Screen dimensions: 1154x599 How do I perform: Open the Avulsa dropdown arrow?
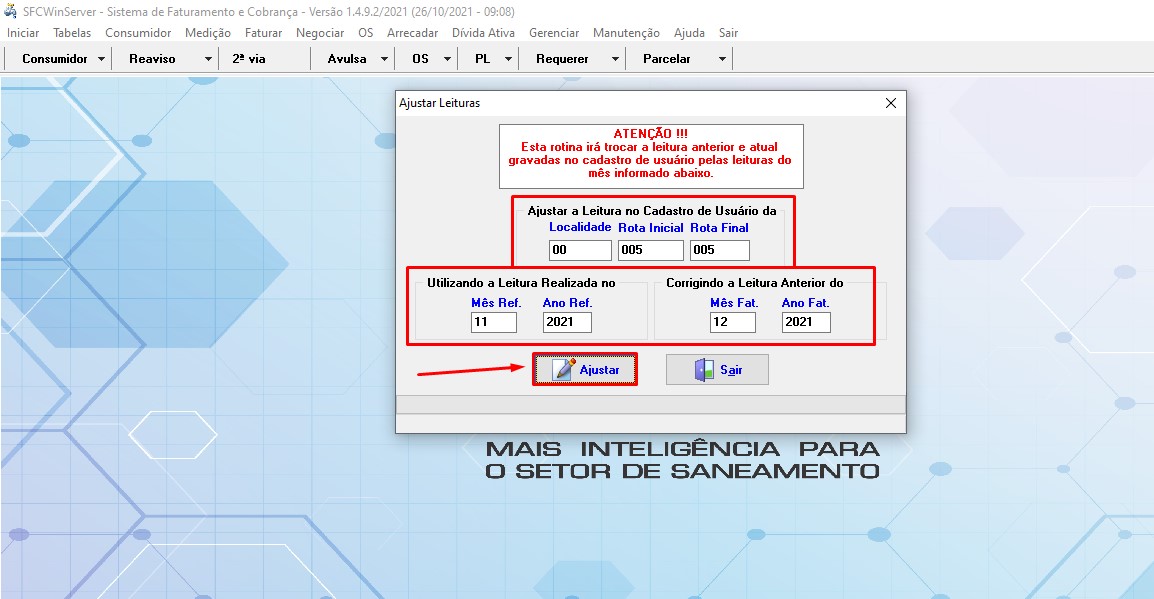384,59
